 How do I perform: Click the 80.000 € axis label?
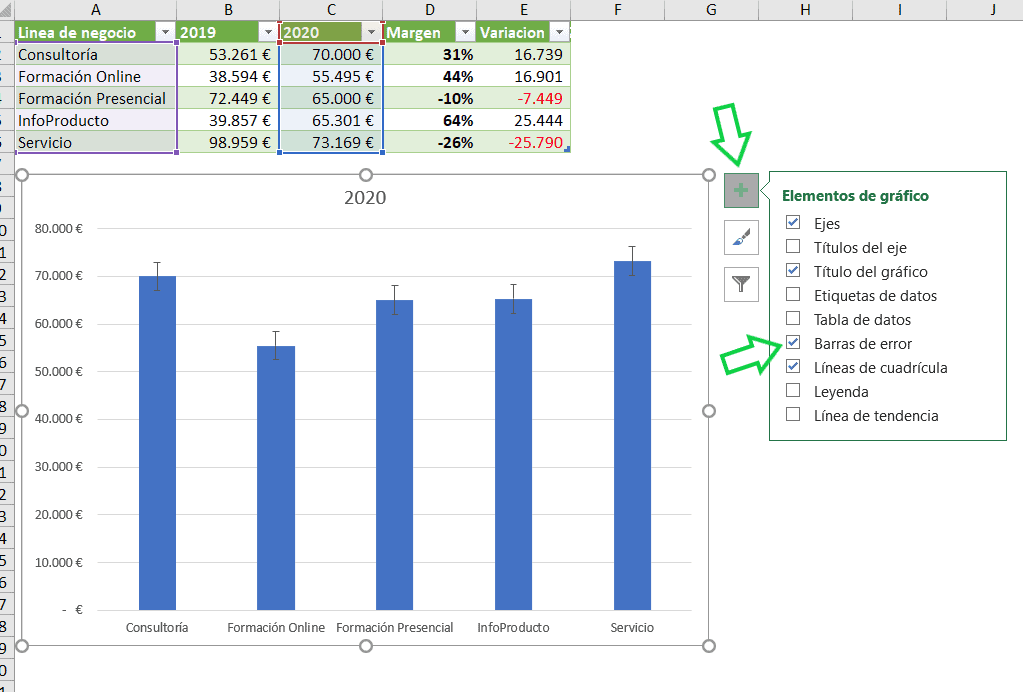(59, 228)
